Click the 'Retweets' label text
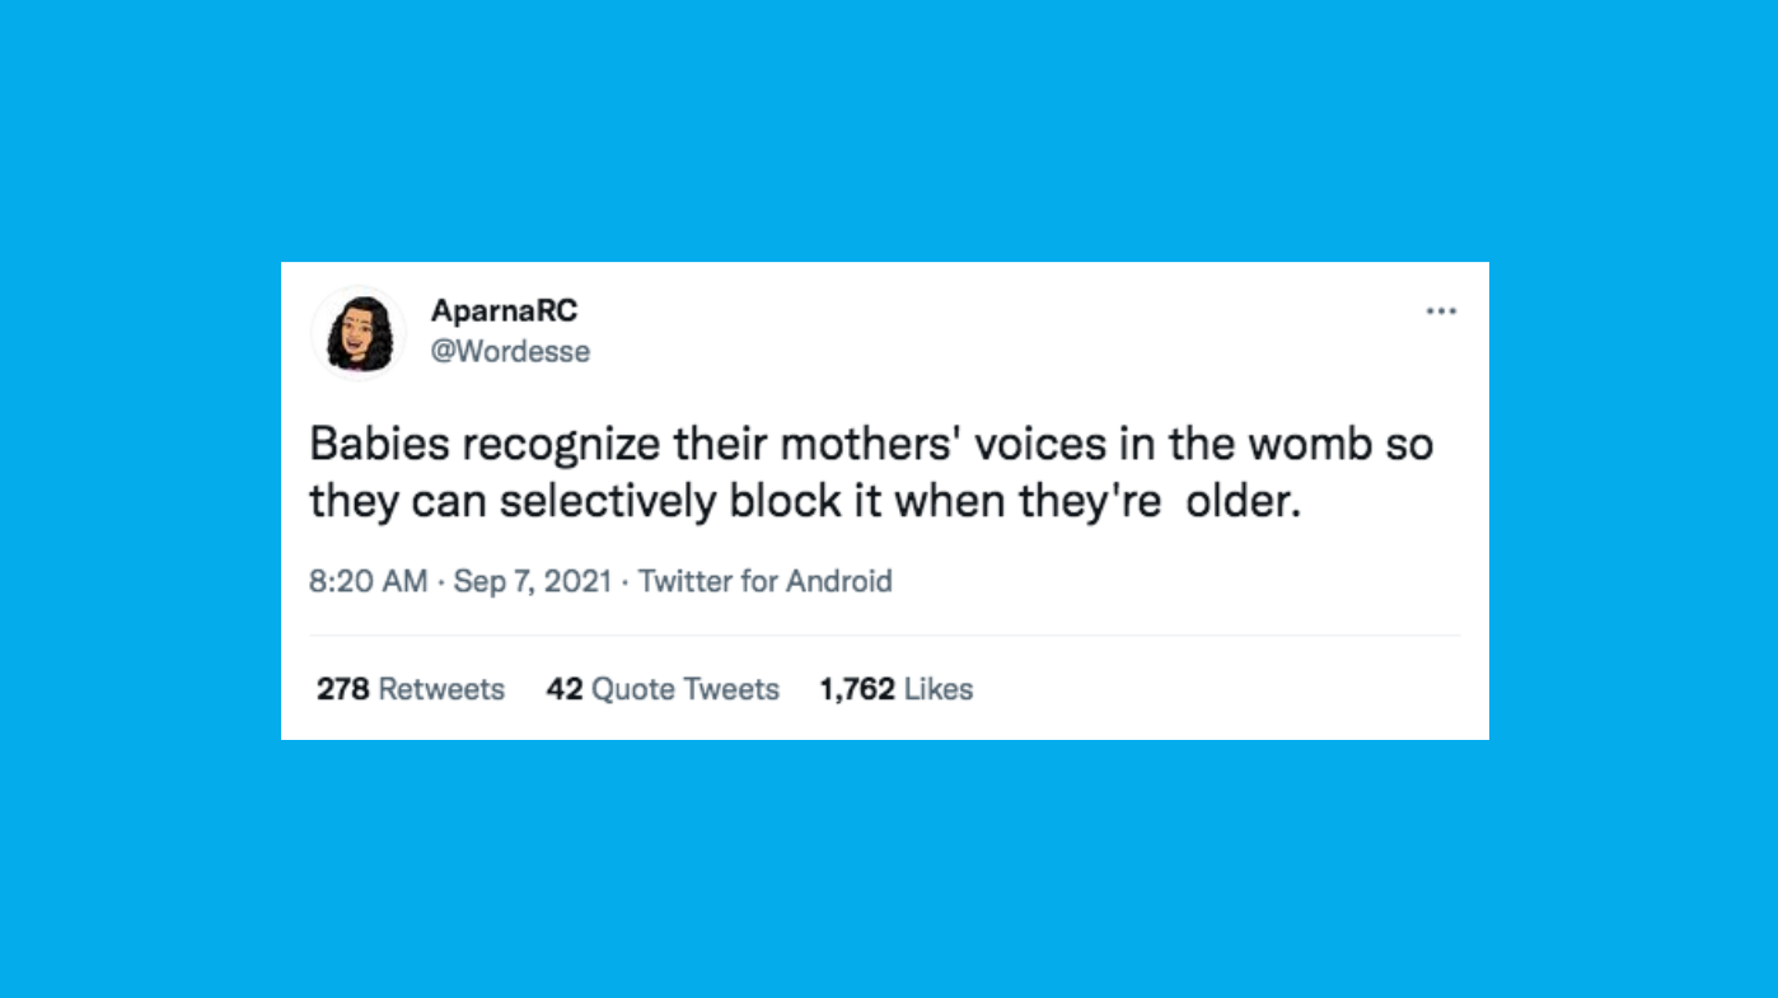The width and height of the screenshot is (1778, 998). pos(440,689)
